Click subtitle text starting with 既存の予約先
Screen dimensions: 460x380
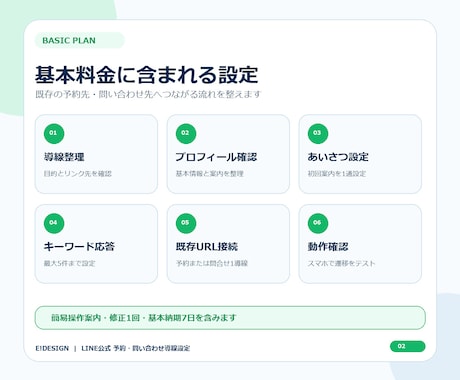coord(148,94)
